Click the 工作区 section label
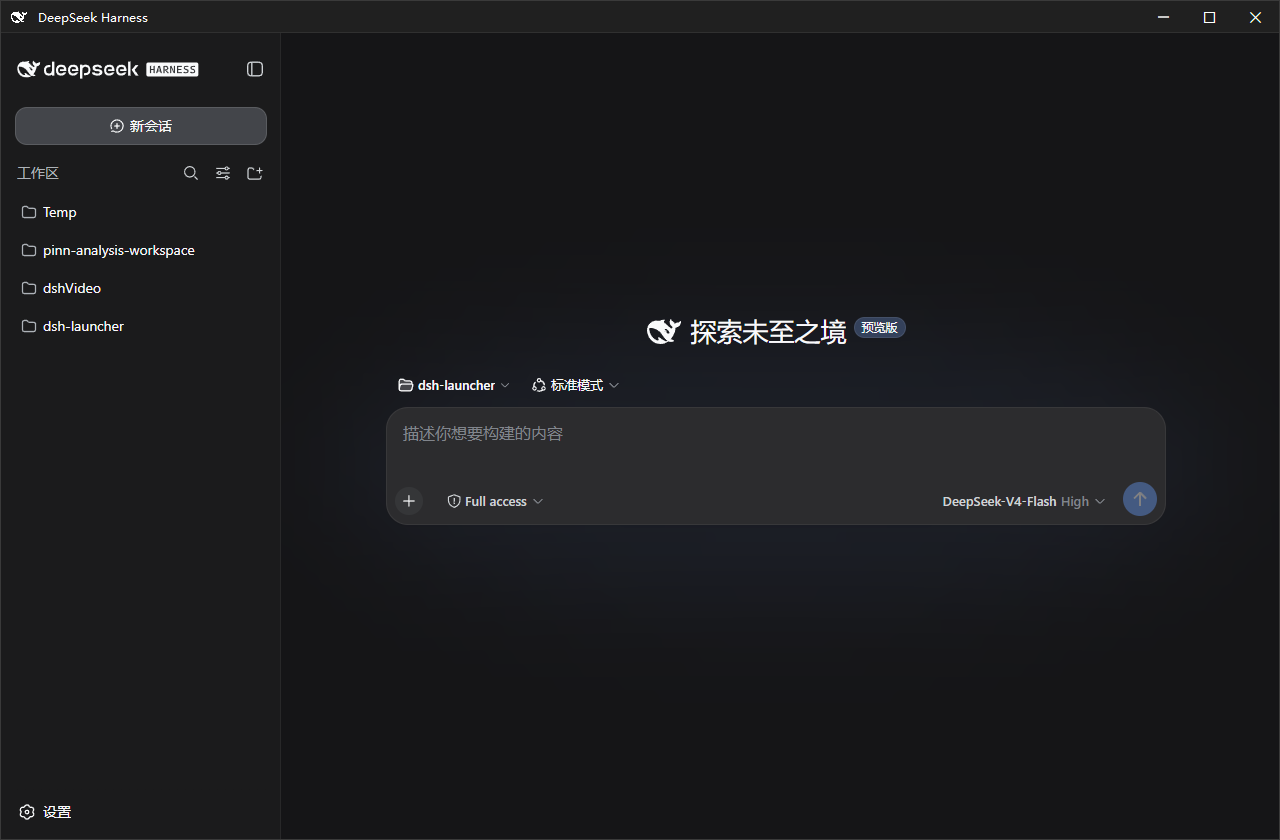Image resolution: width=1280 pixels, height=840 pixels. coord(38,173)
